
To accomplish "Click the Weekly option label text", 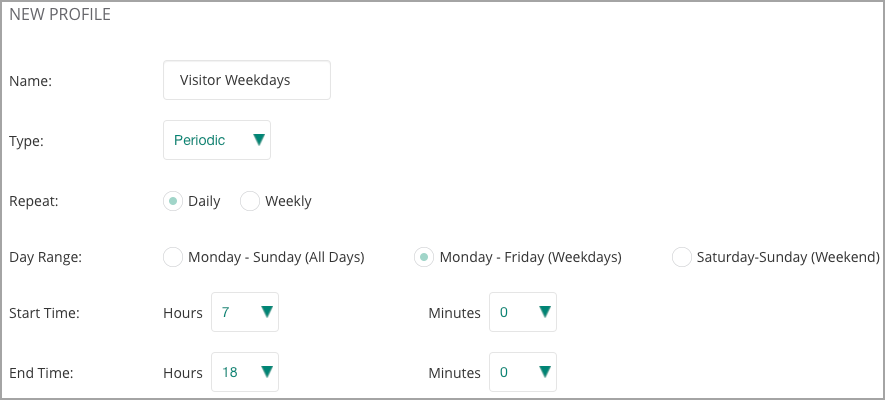I will point(288,201).
